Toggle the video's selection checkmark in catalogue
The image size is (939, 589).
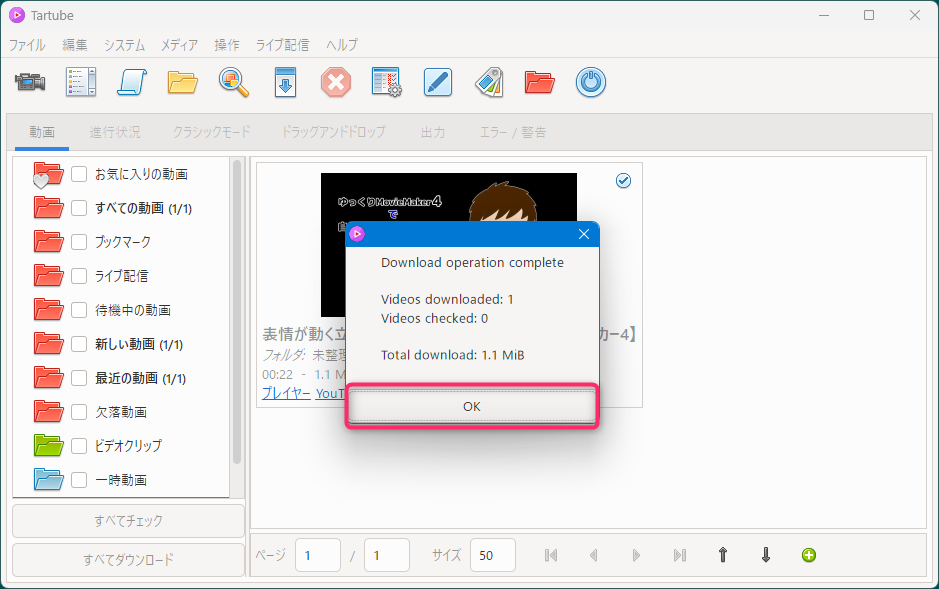(x=623, y=180)
